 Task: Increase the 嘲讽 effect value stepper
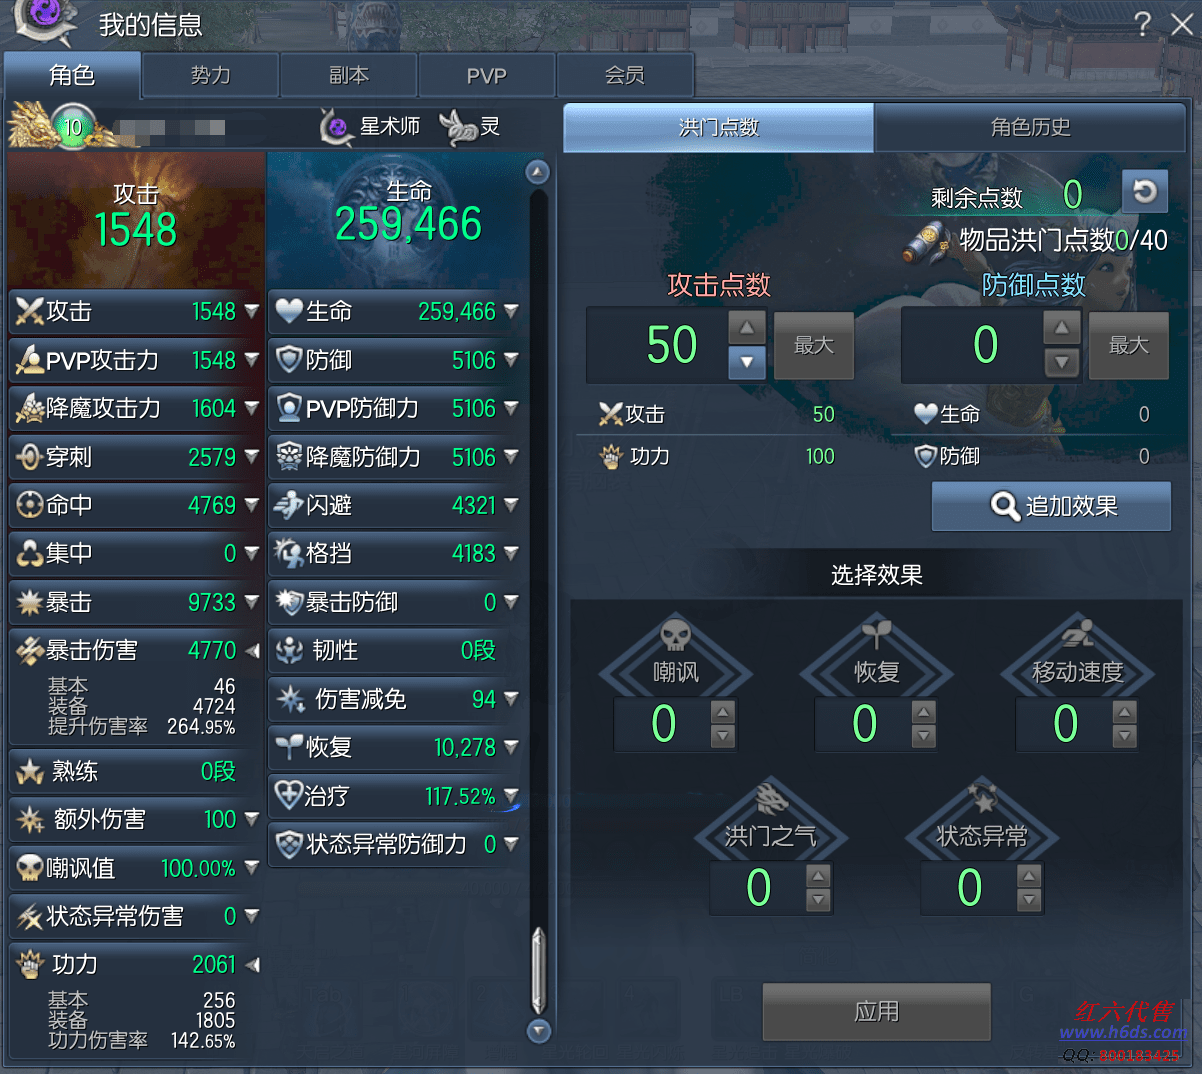723,711
